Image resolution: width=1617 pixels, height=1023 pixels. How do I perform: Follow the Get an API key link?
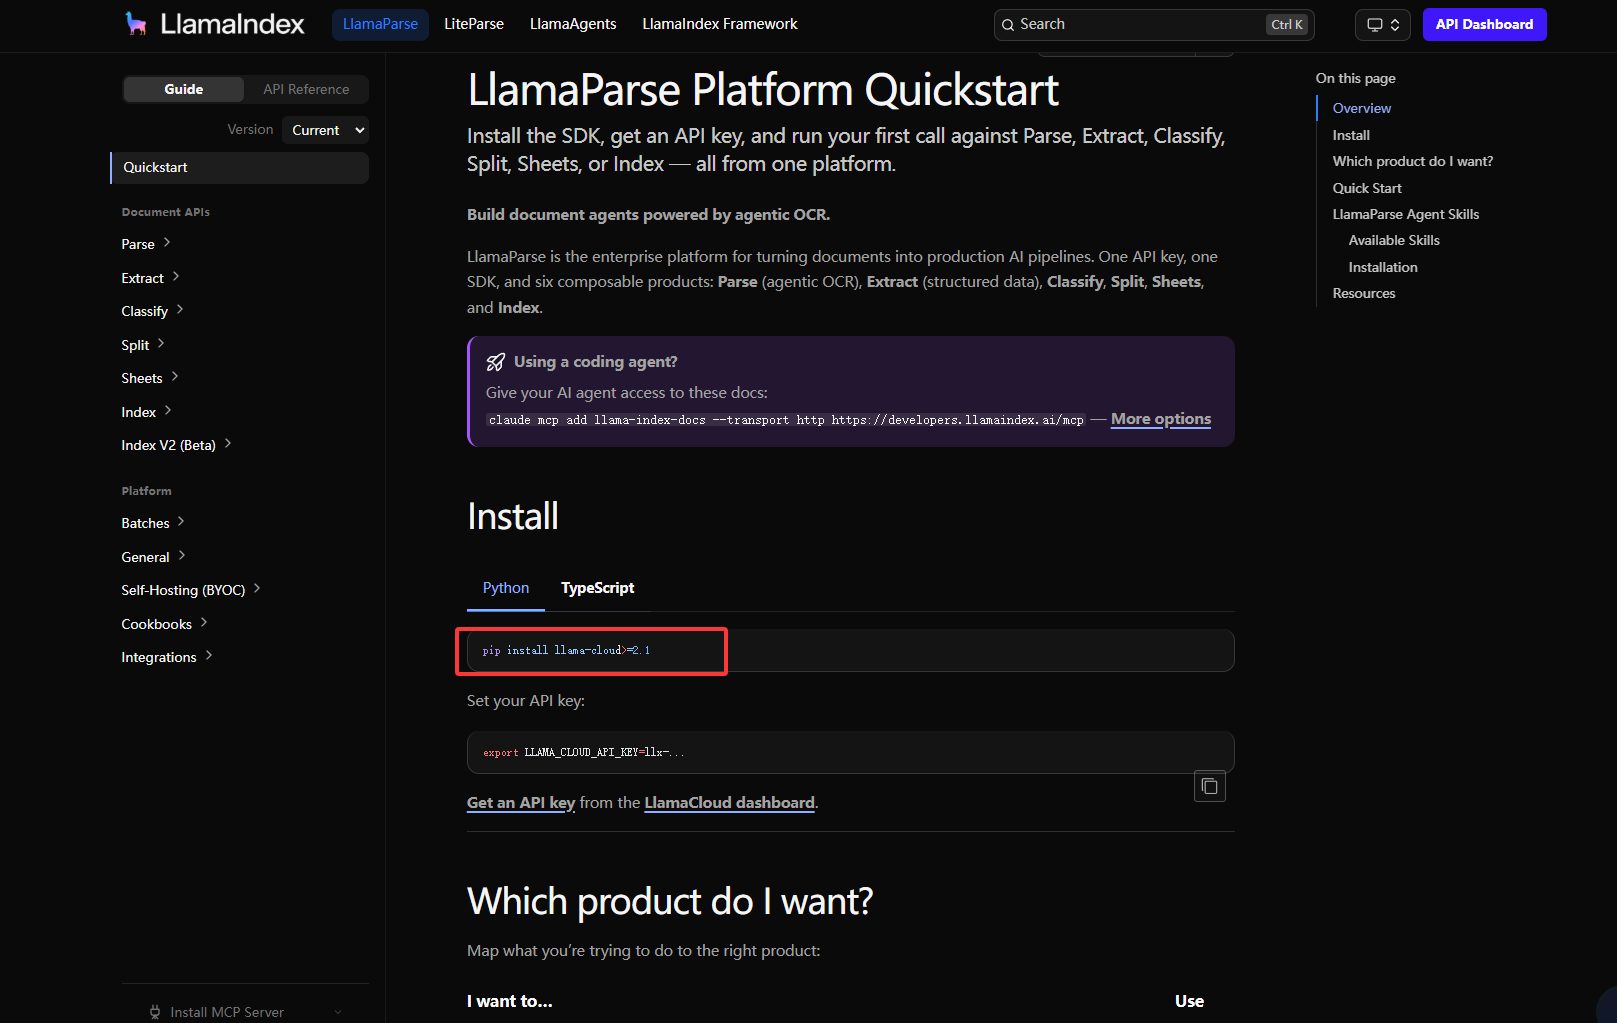[521, 803]
